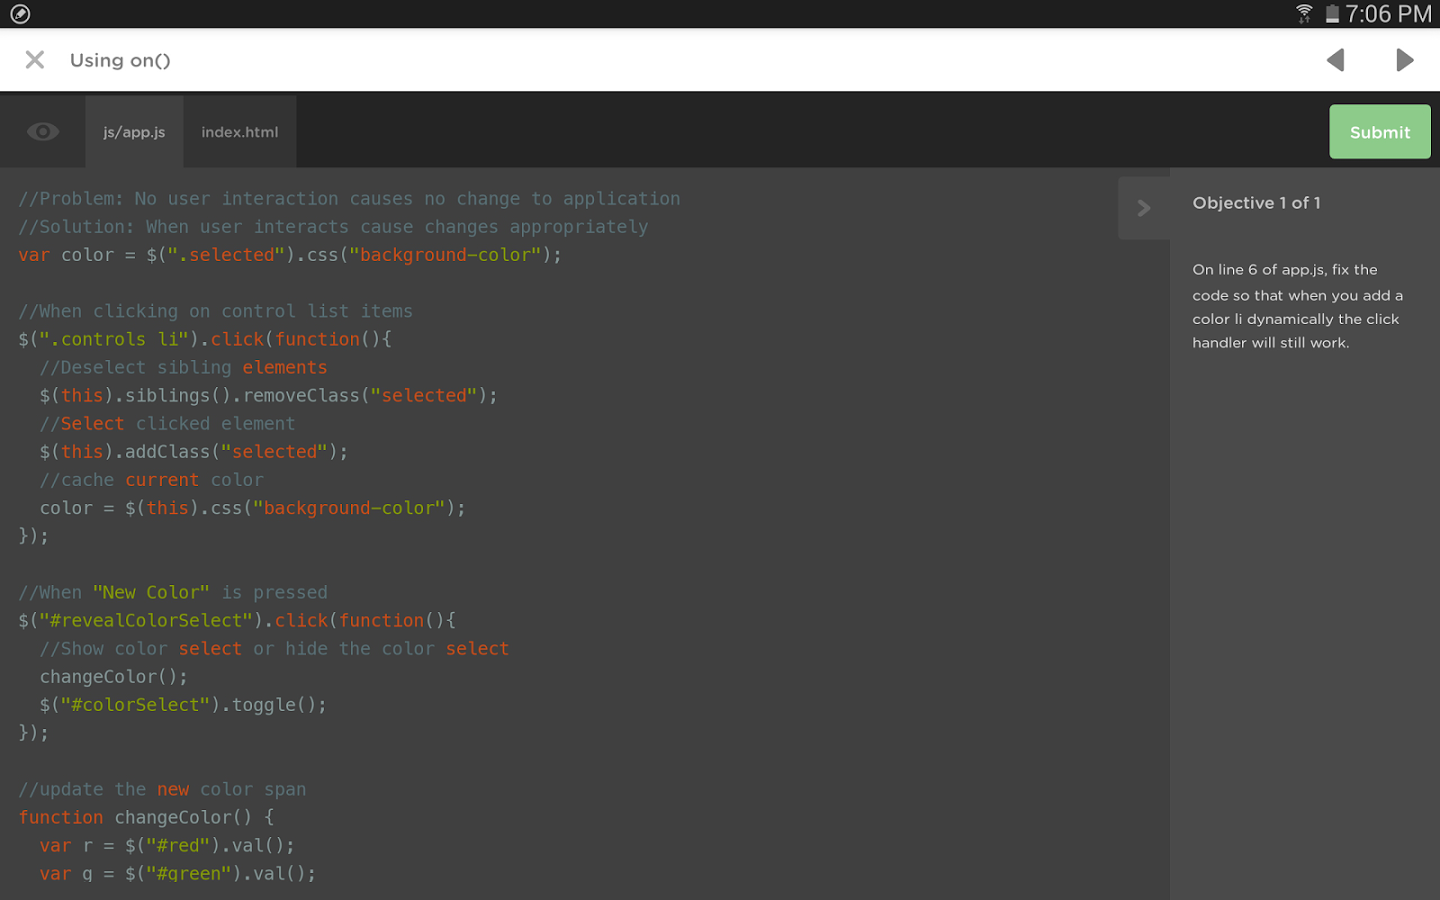The image size is (1440, 900).
Task: Click the 'Using on()' title text
Action: [120, 60]
